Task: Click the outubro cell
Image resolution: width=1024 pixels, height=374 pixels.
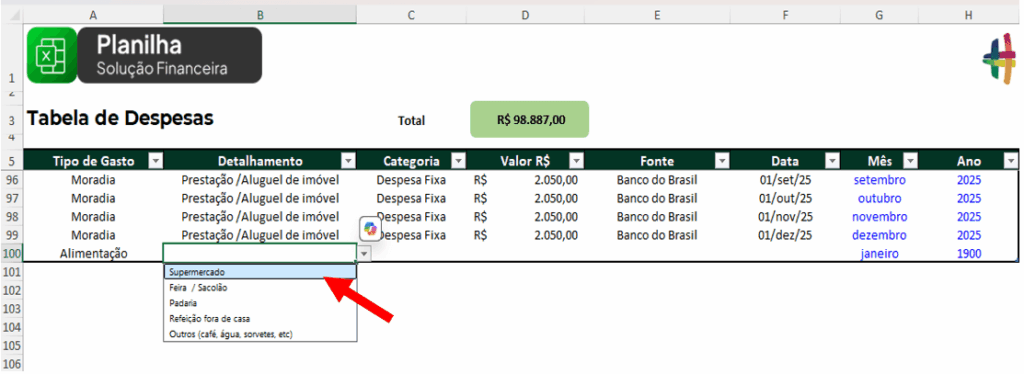Action: point(879,198)
